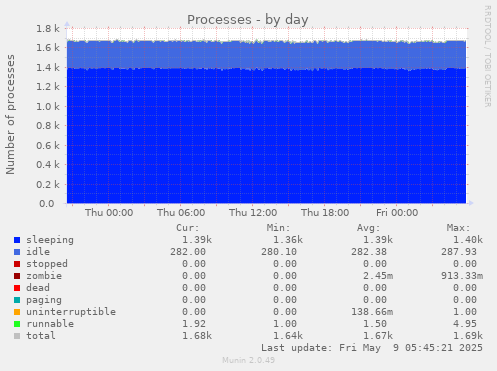Click the 'uninterruptible' legend label
497x371 pixels.
tap(71, 312)
